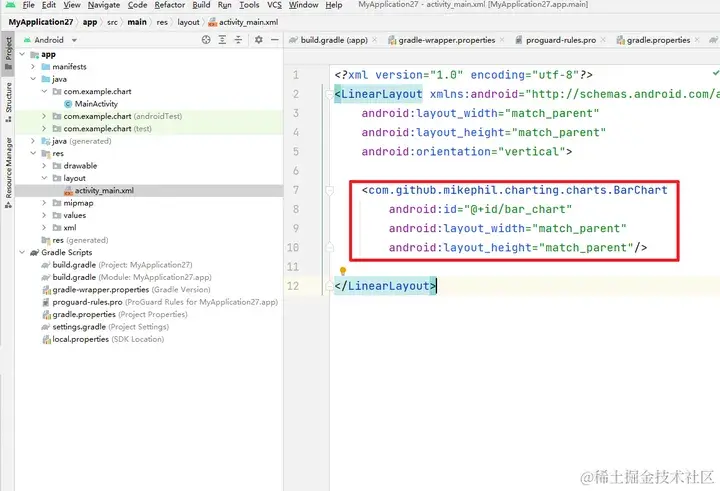Click the main breadcrumb segment
Image resolution: width=720 pixels, height=491 pixels.
(x=137, y=22)
